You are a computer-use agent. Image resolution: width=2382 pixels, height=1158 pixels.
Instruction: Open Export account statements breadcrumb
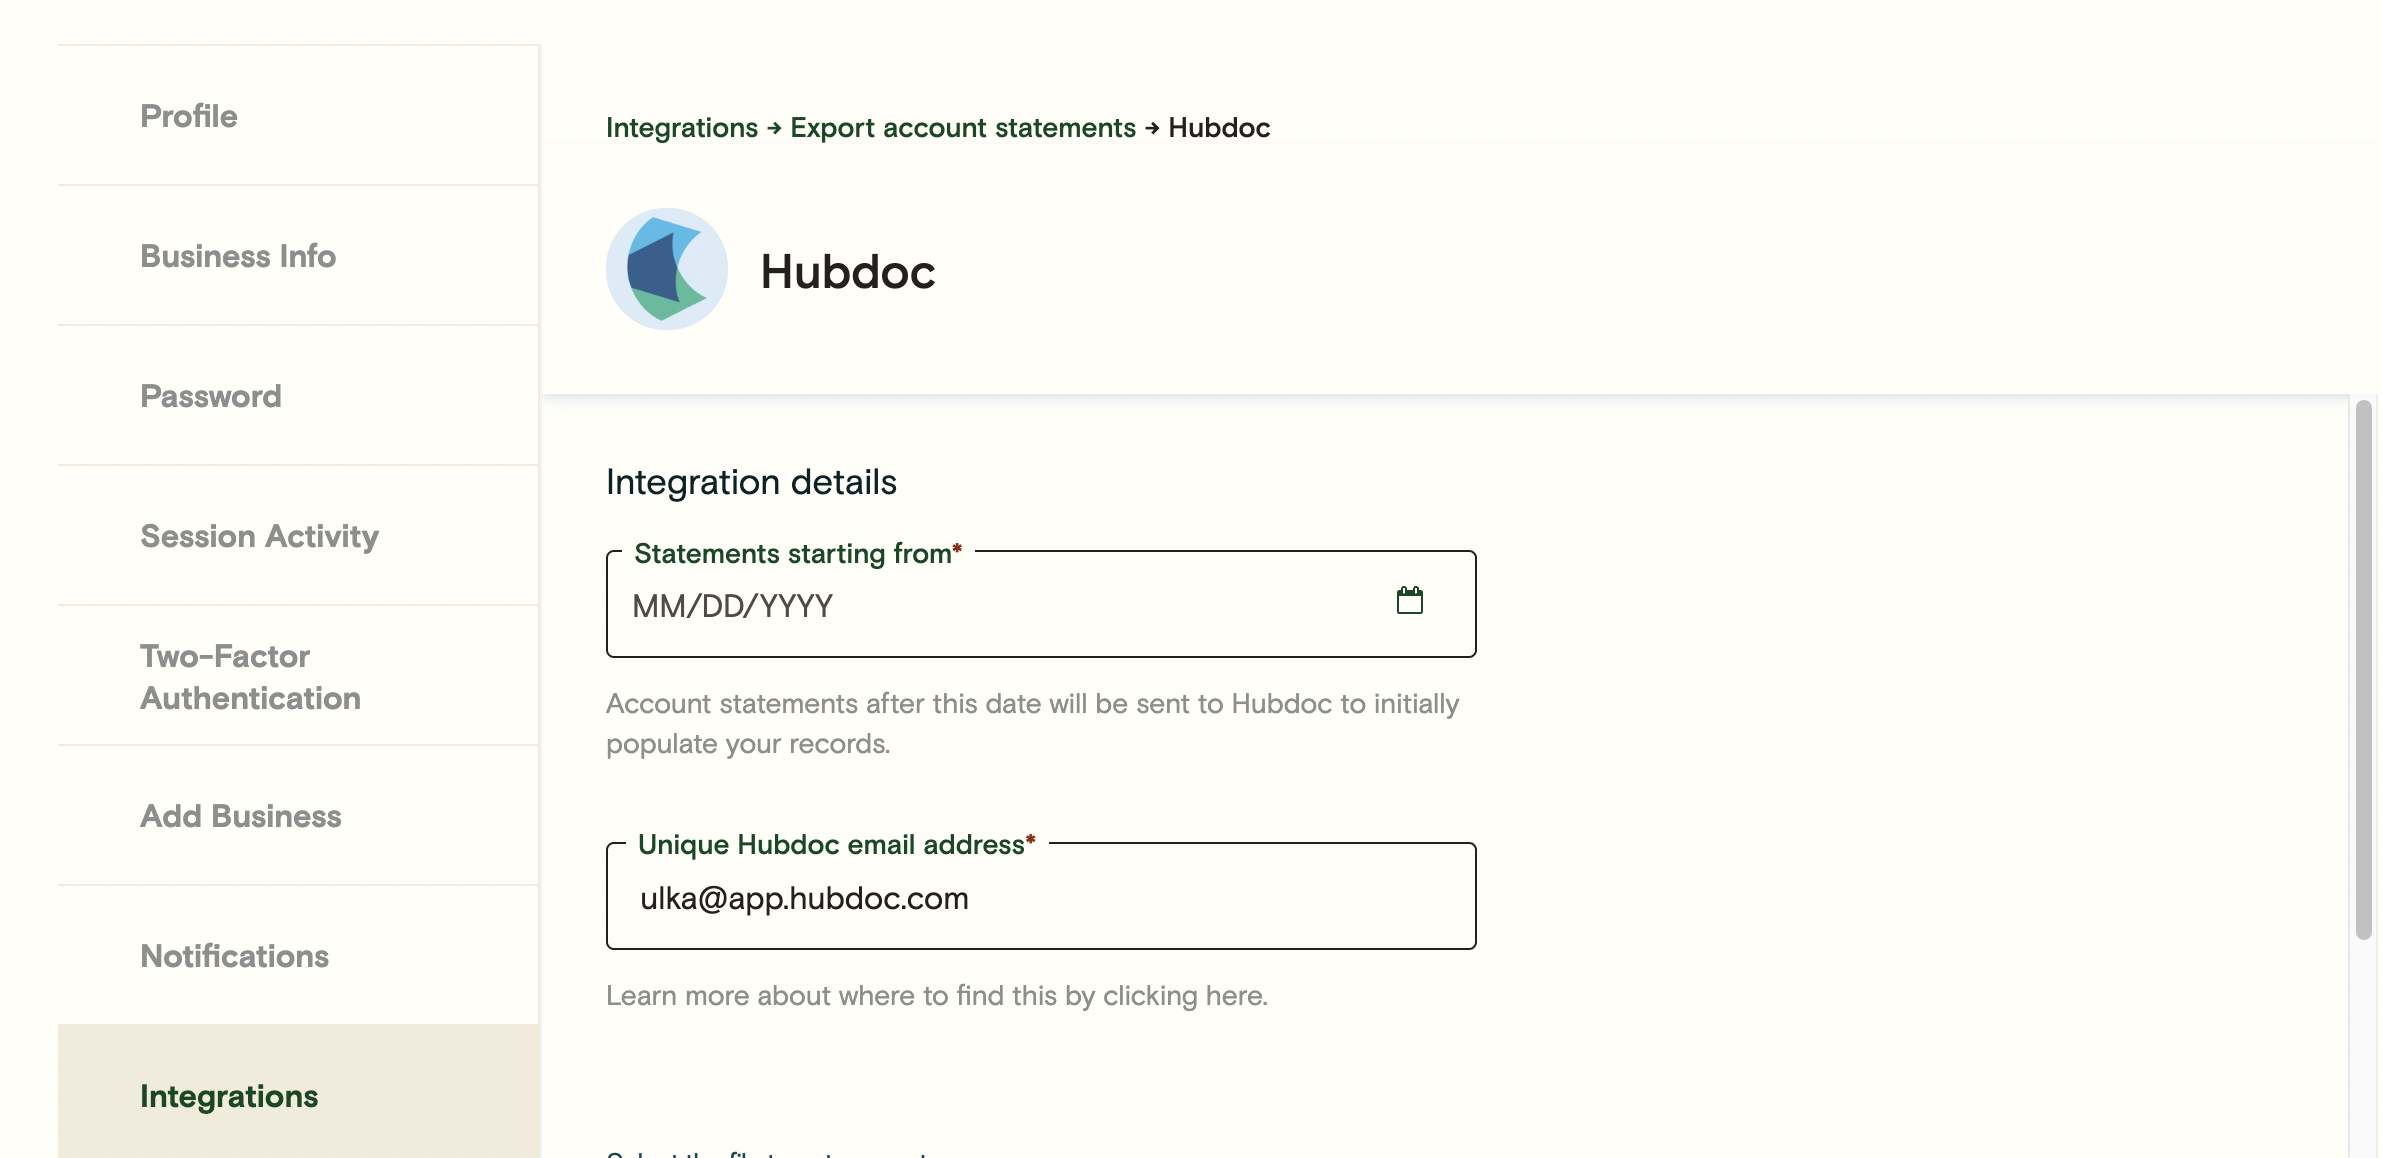[x=961, y=128]
